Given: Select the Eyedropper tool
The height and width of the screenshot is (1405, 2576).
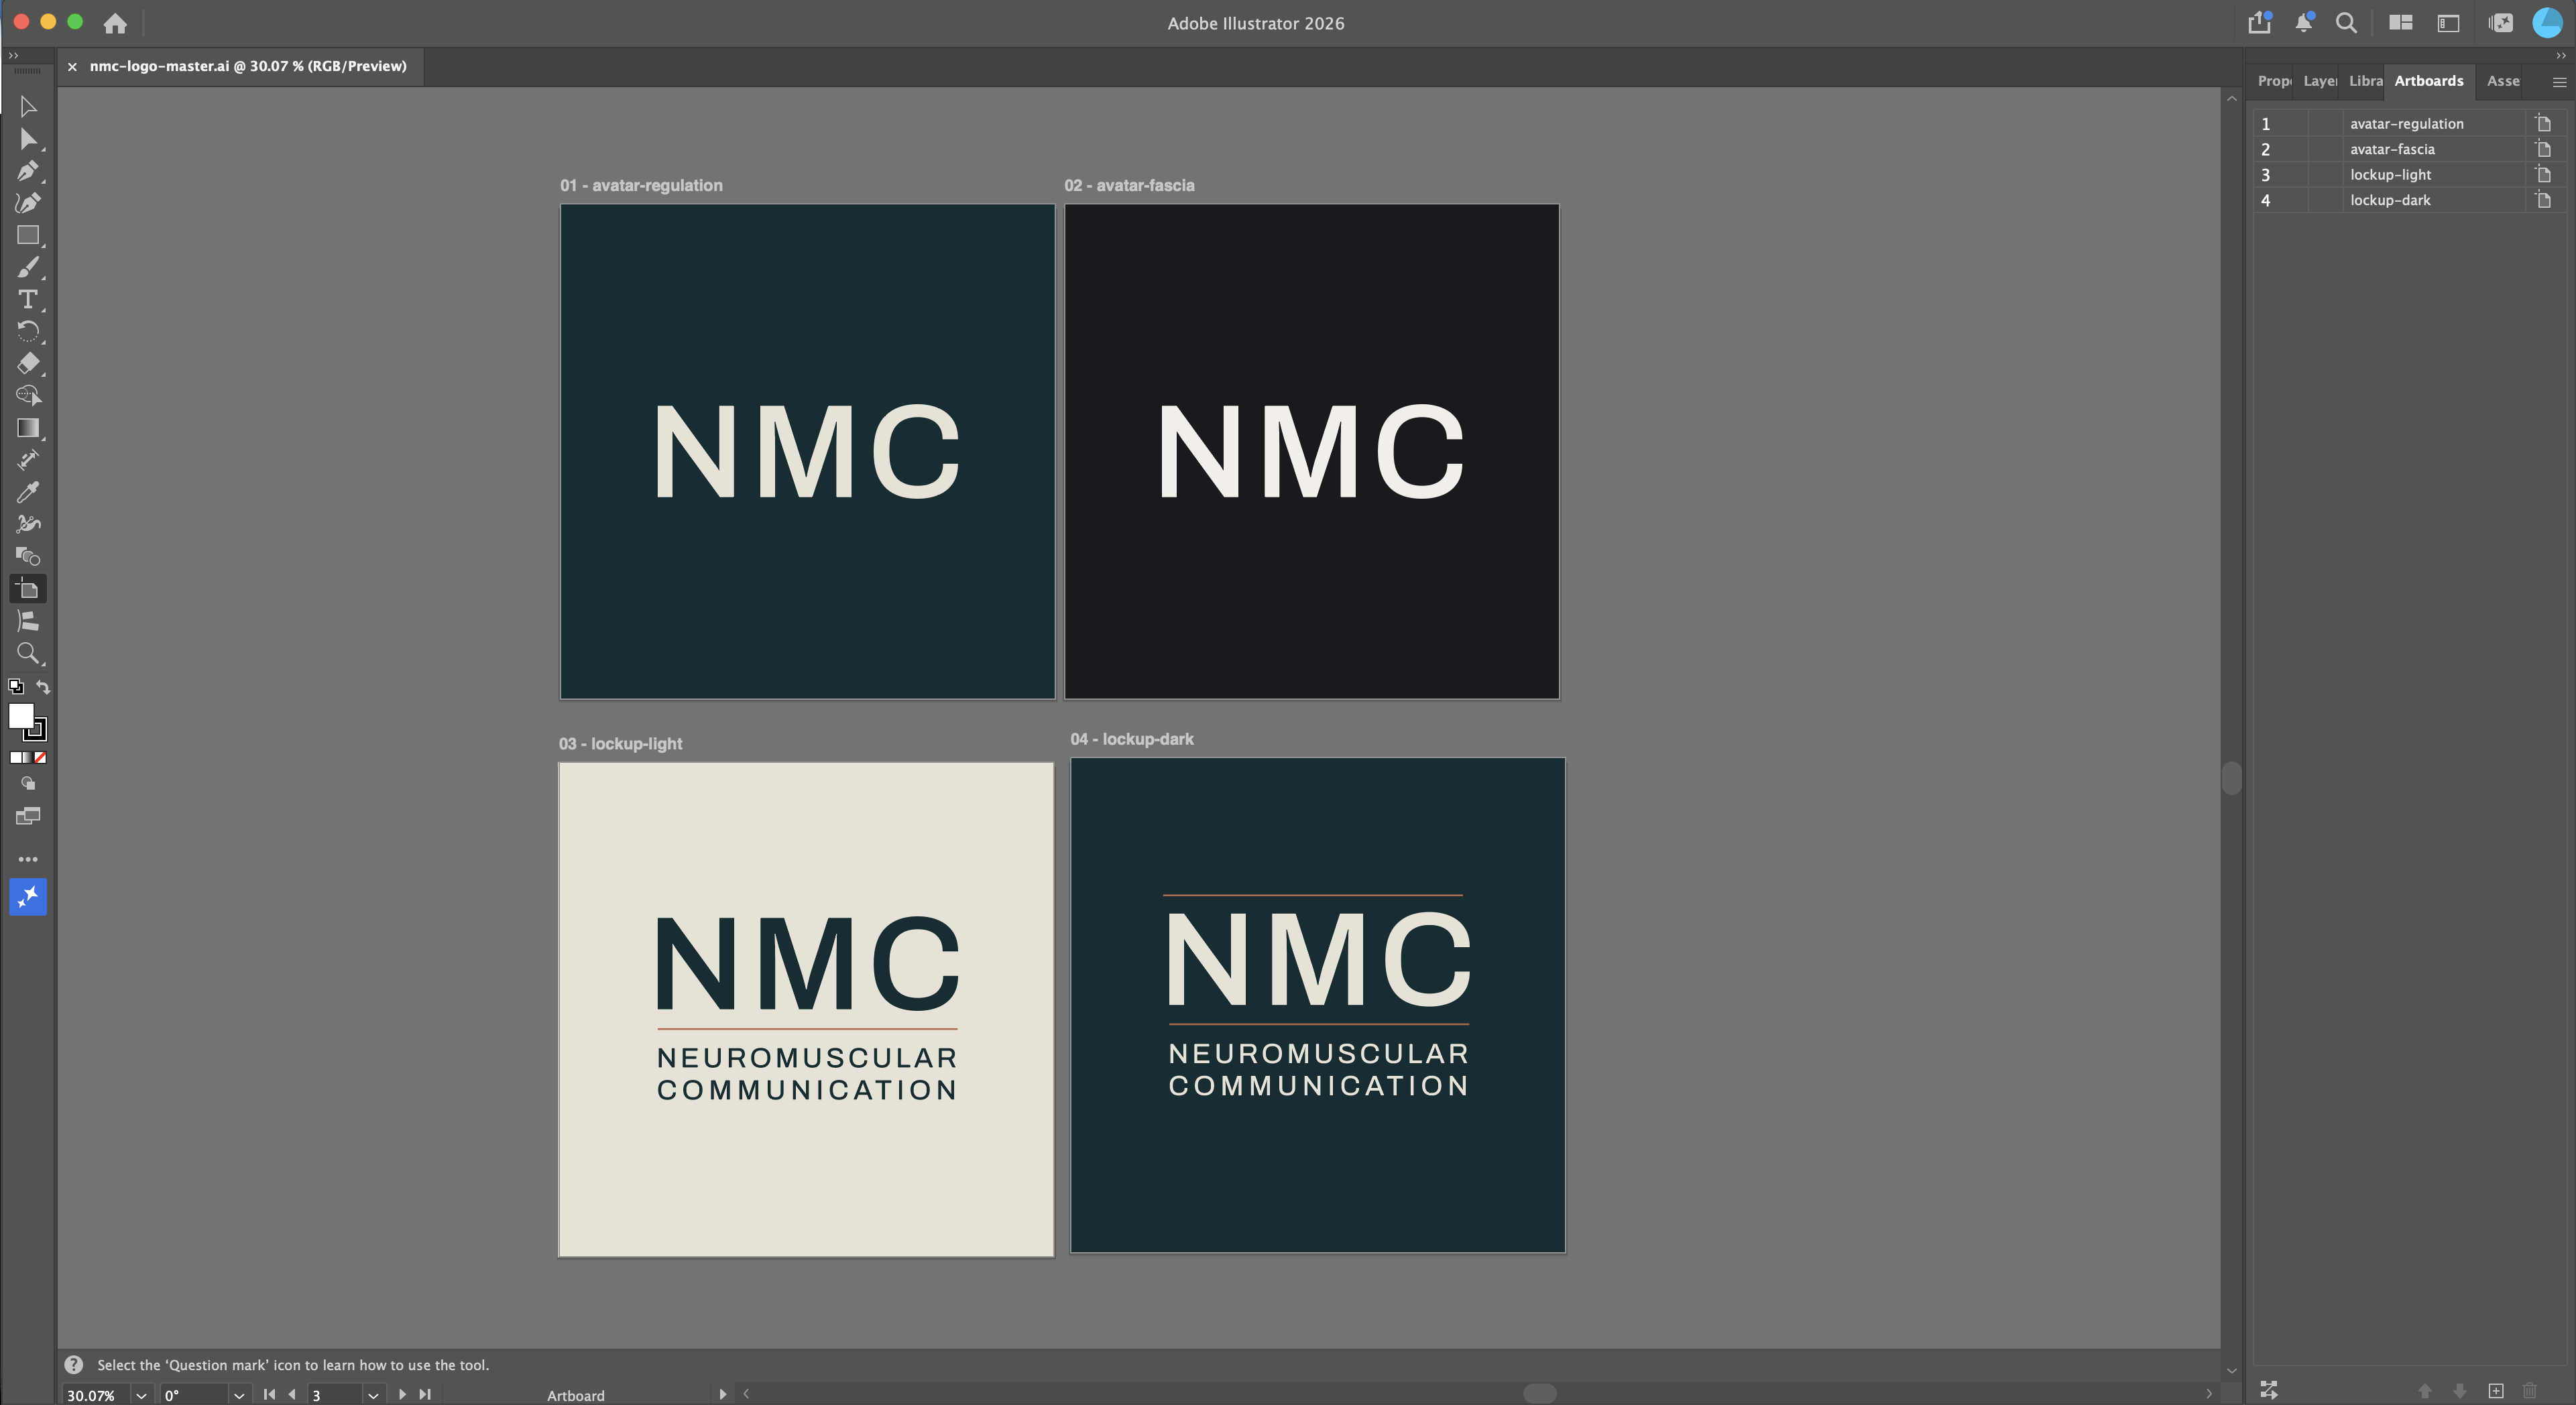Looking at the screenshot, I should click(28, 492).
